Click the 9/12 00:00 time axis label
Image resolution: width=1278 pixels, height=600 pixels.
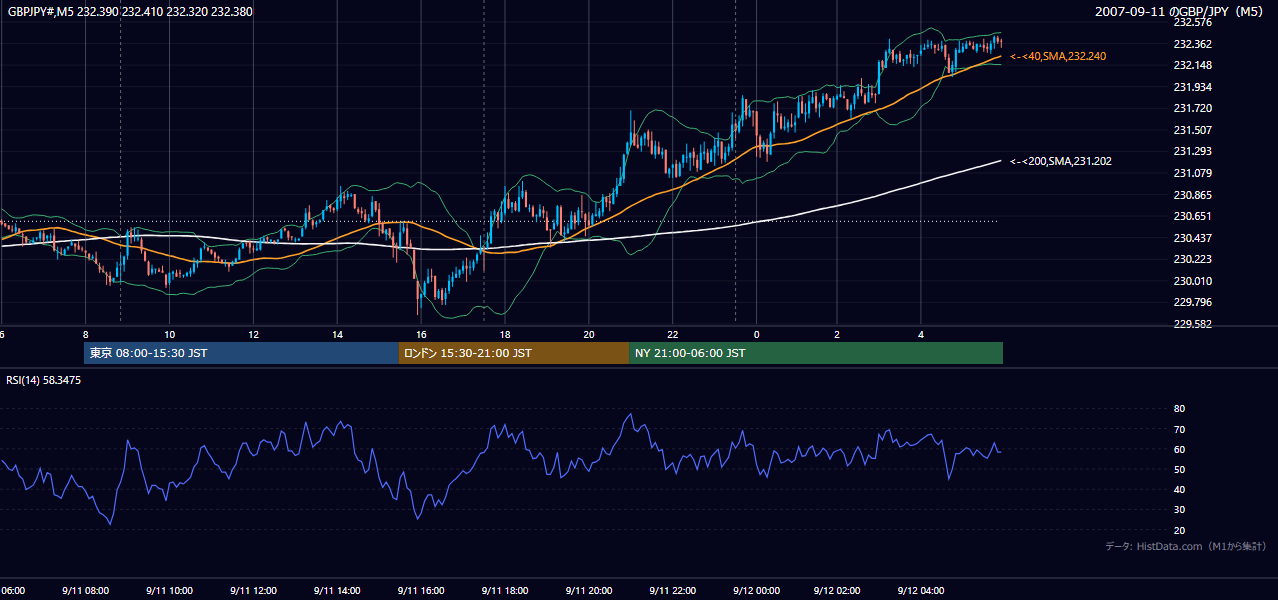[755, 591]
